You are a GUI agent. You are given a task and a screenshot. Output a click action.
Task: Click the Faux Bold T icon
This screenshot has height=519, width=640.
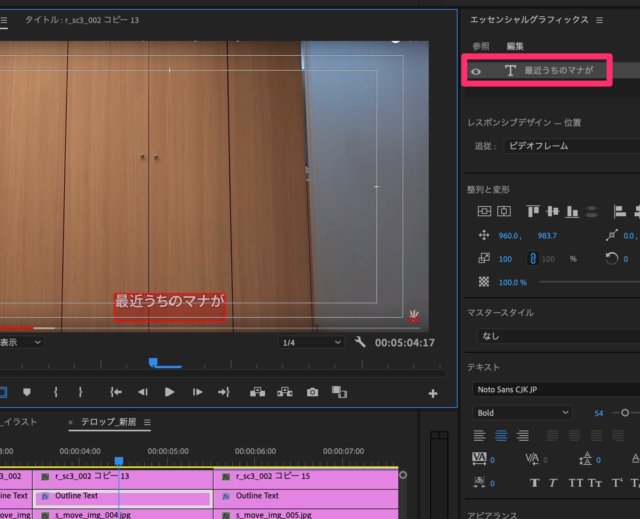[535, 484]
